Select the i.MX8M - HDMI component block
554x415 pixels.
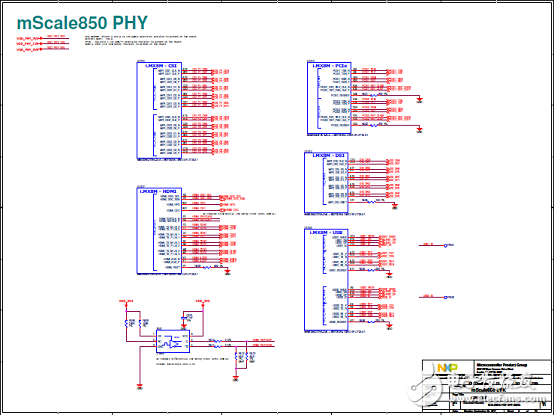tap(159, 230)
